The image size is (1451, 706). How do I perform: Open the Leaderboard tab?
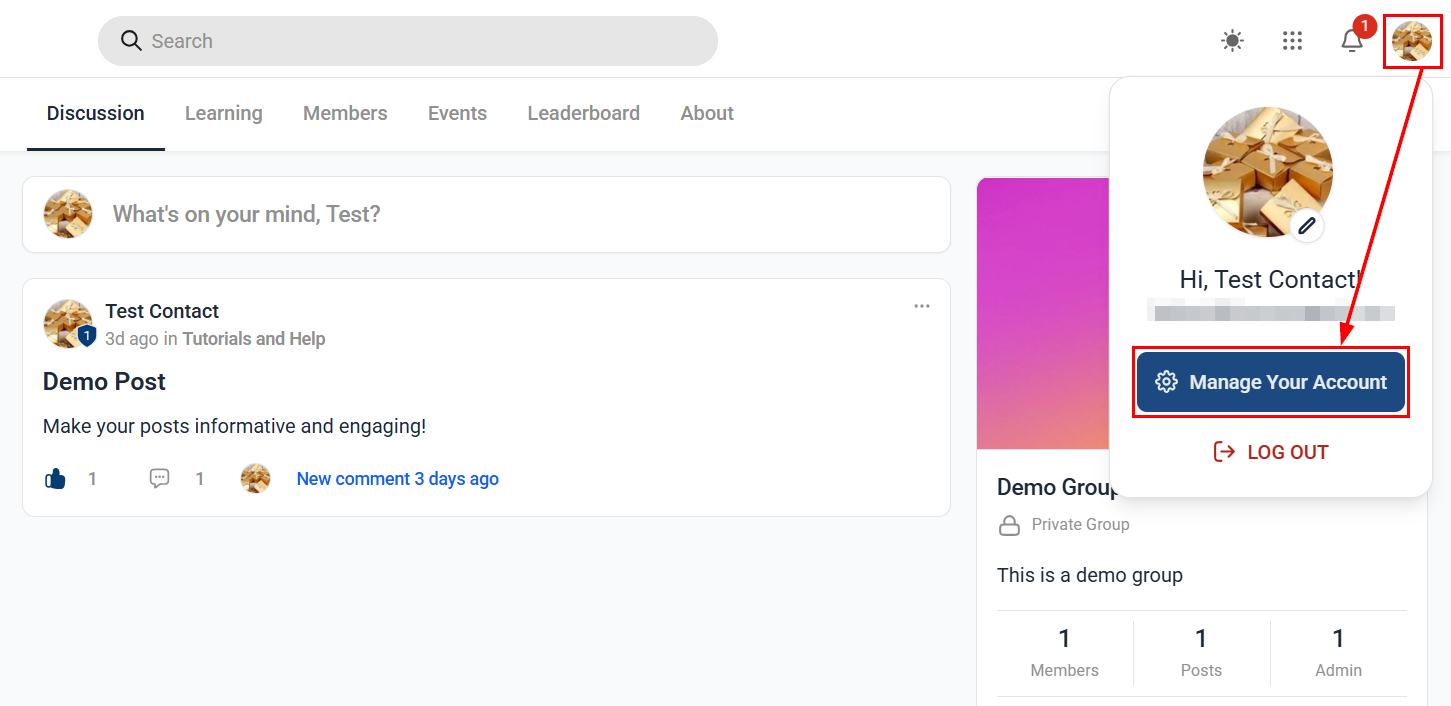584,113
